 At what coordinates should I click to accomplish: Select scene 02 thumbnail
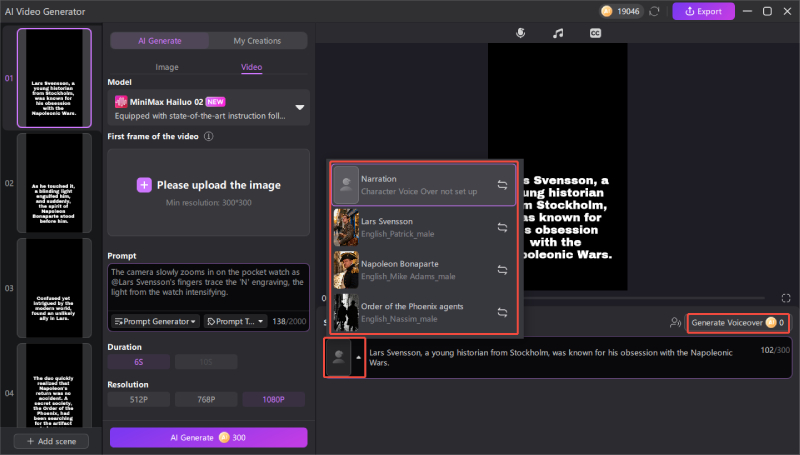[55, 185]
